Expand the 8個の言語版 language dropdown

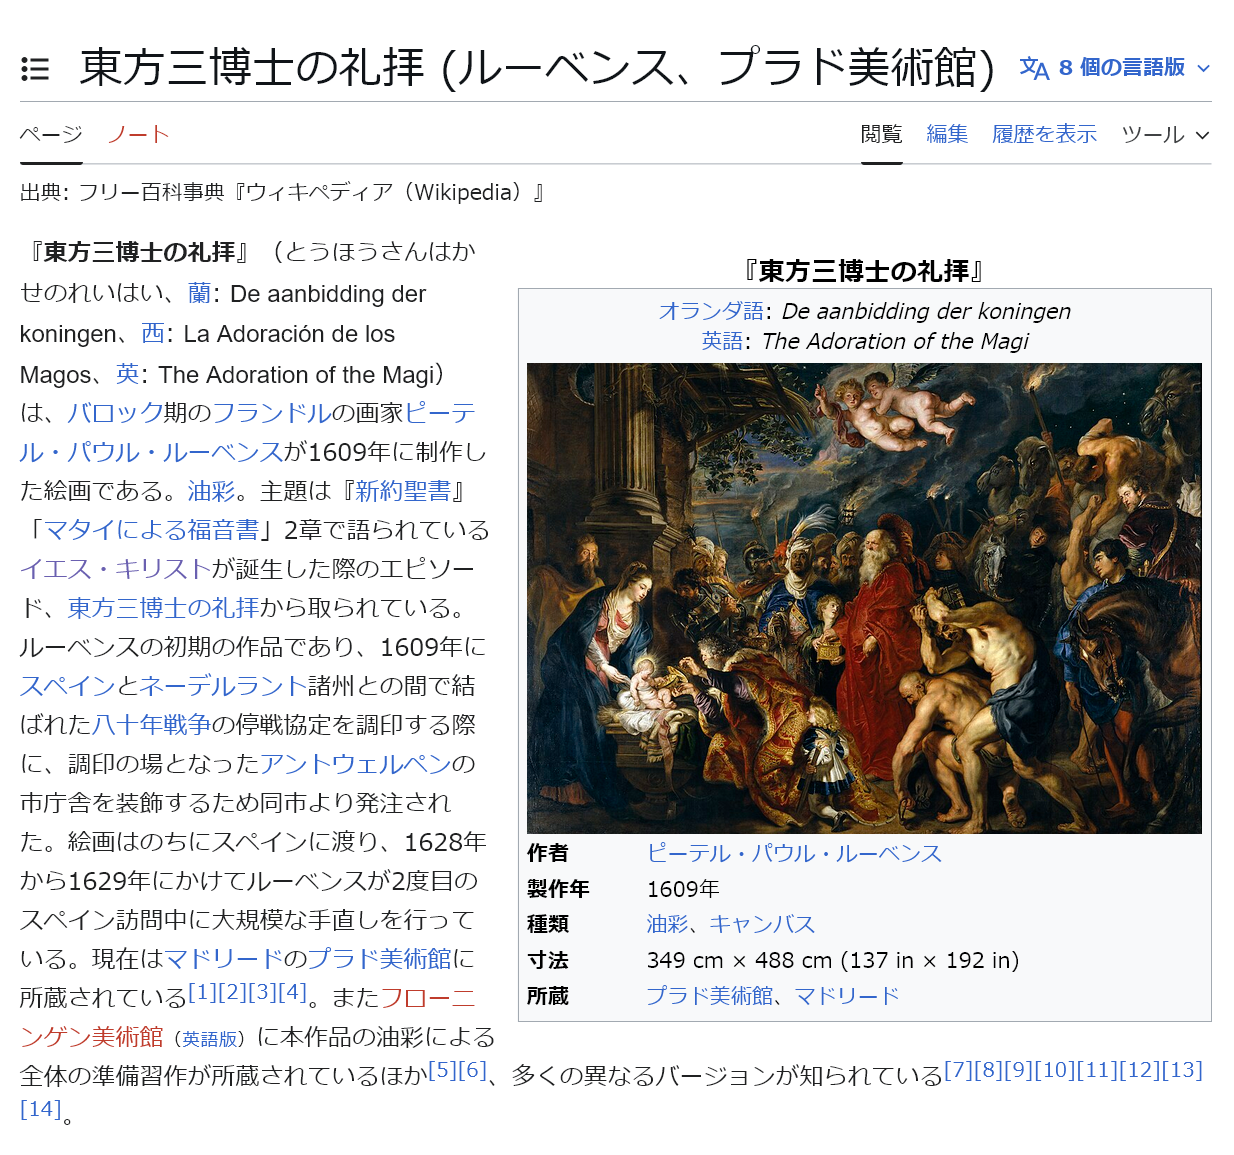[1115, 68]
